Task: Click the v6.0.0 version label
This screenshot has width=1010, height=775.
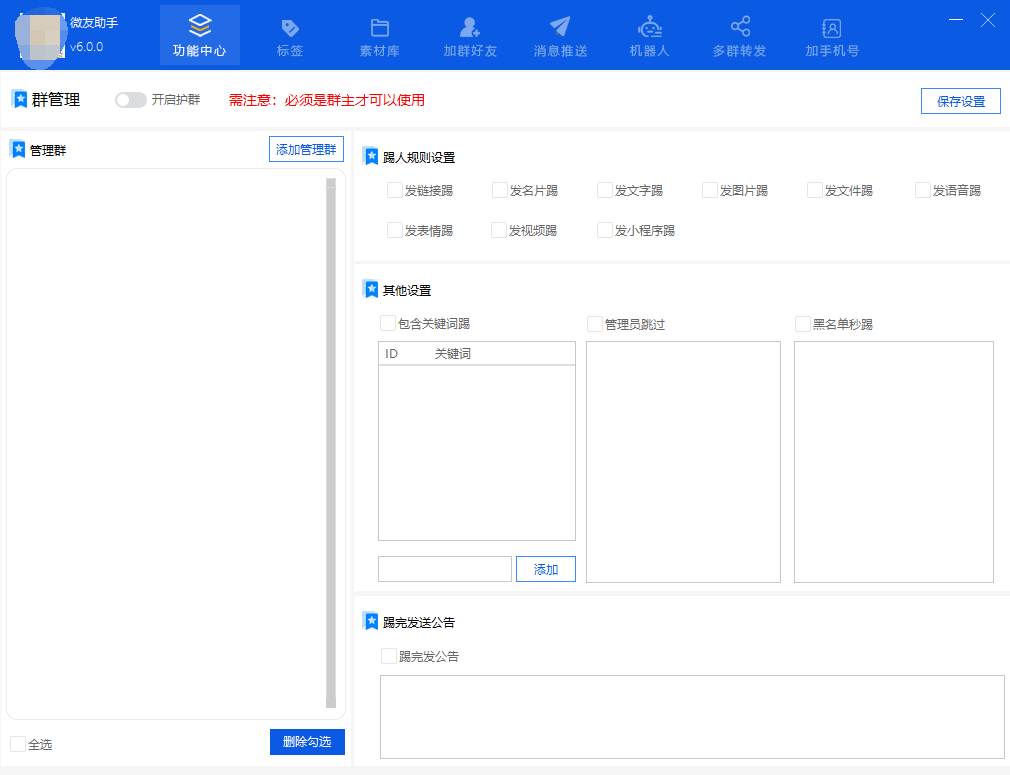Action: [86, 46]
